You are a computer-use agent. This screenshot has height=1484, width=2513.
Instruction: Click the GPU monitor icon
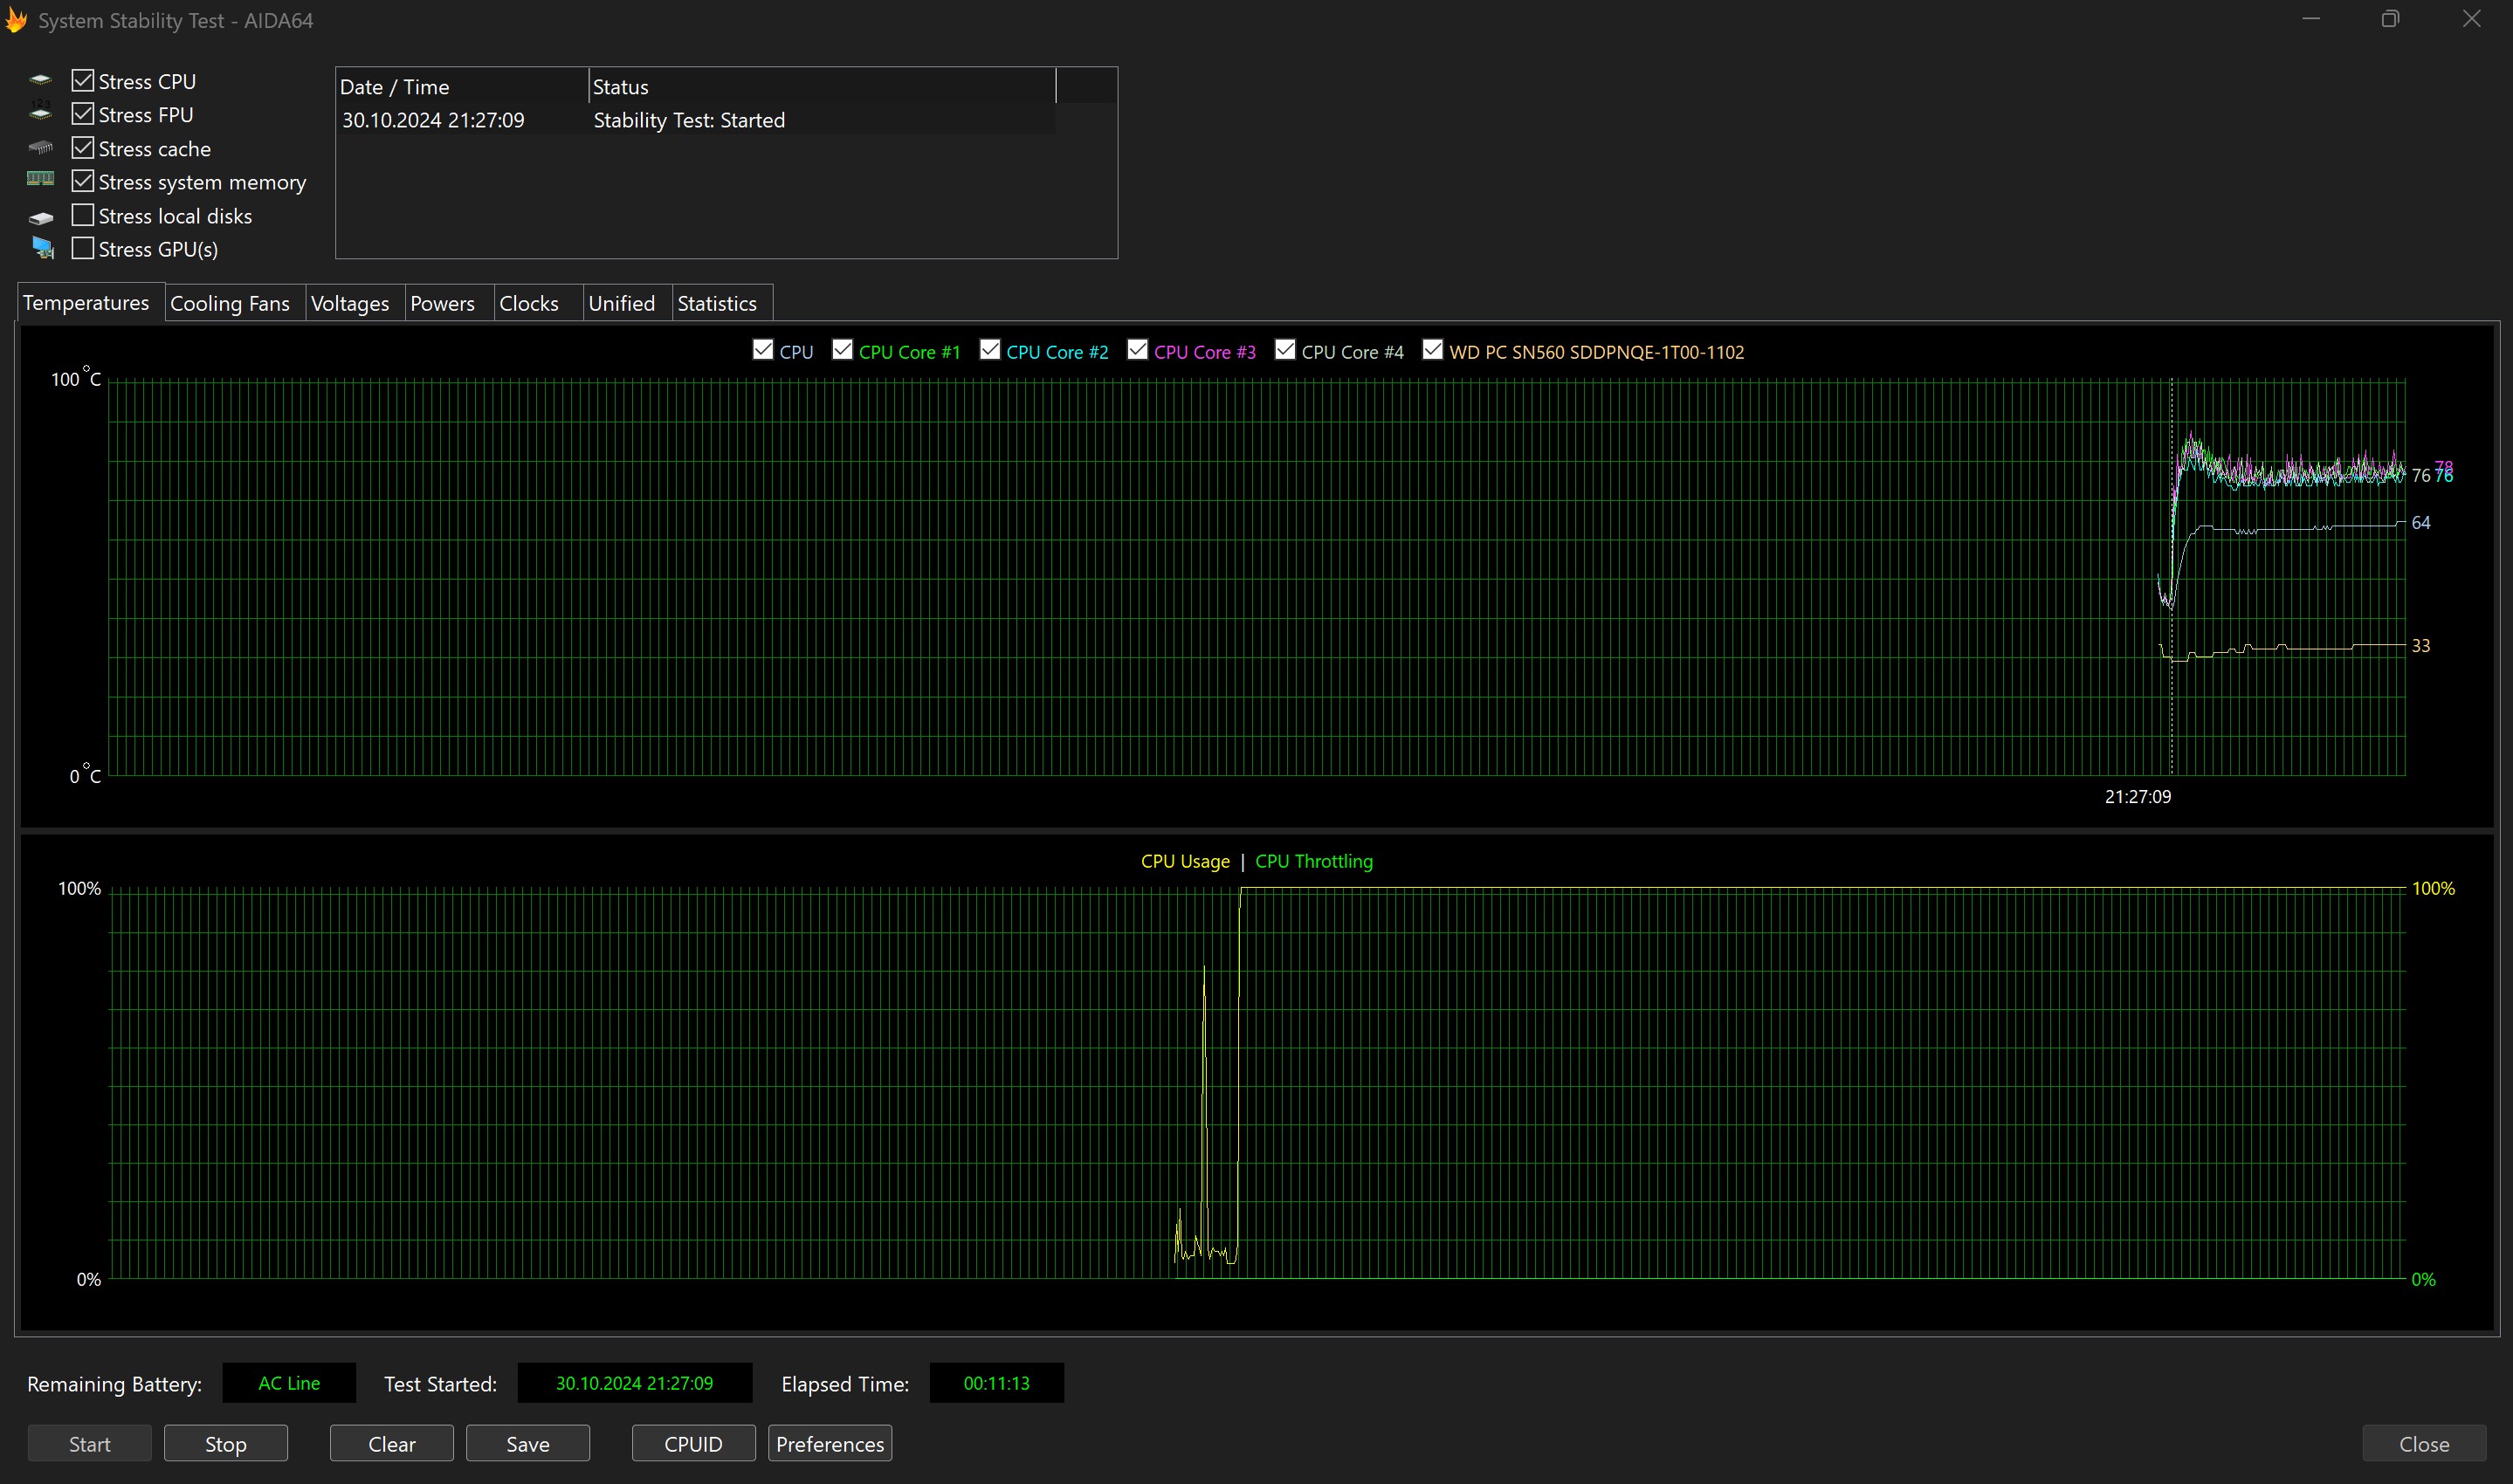pyautogui.click(x=43, y=248)
